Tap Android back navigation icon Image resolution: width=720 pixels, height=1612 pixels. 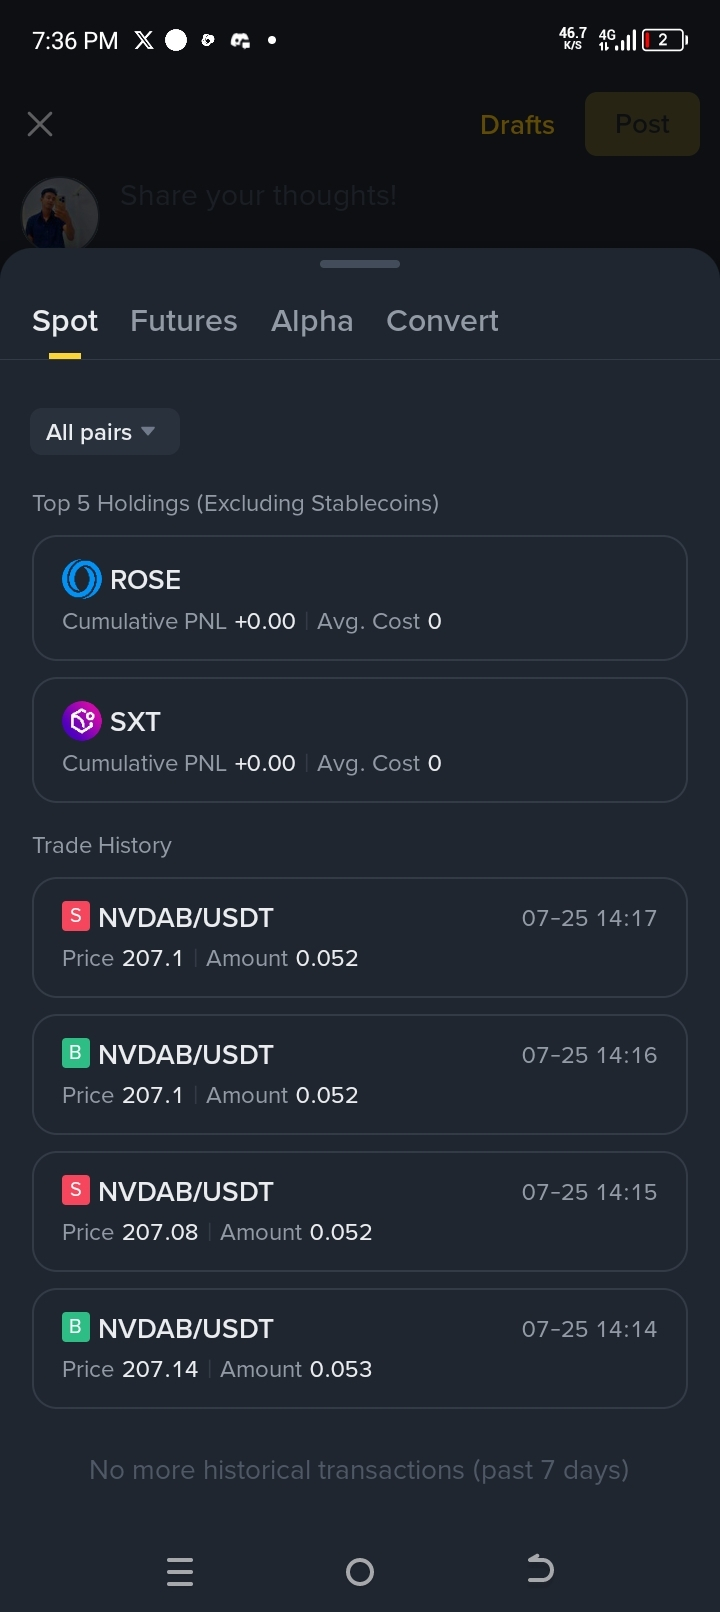point(540,1570)
